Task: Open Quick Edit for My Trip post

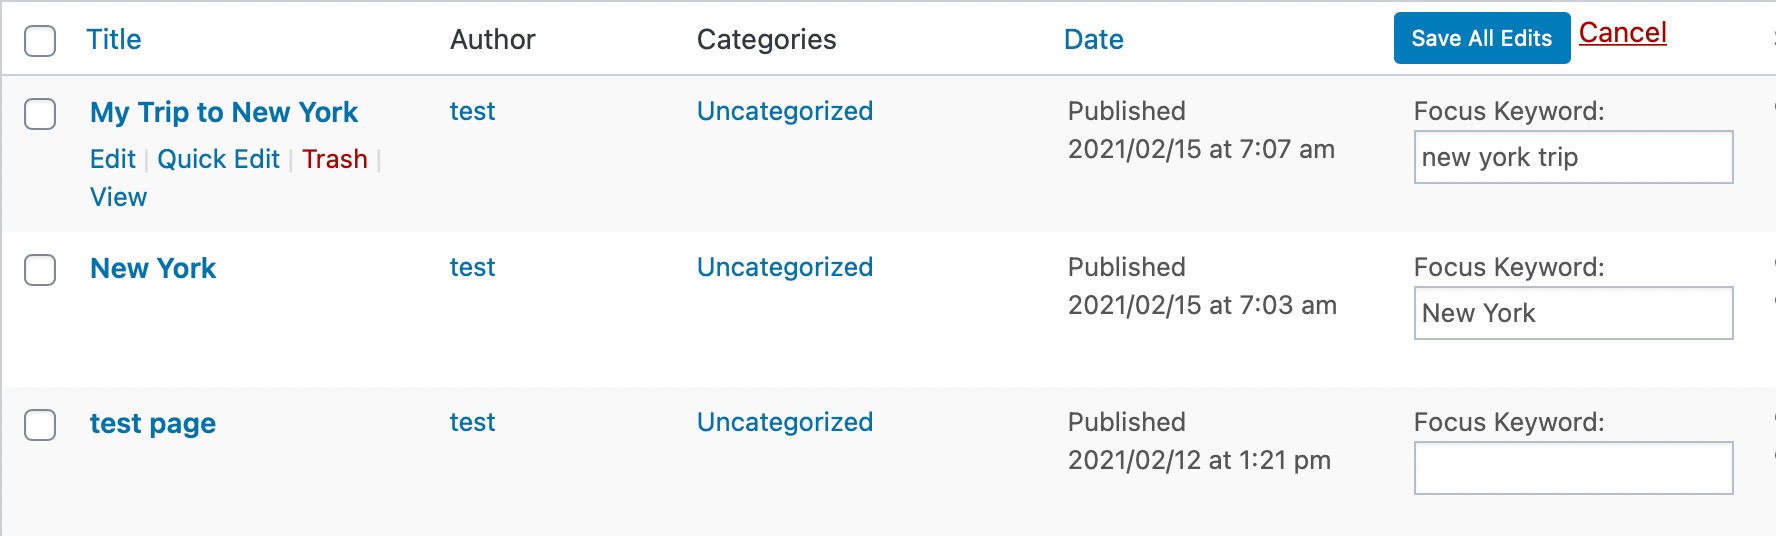Action: pos(219,159)
